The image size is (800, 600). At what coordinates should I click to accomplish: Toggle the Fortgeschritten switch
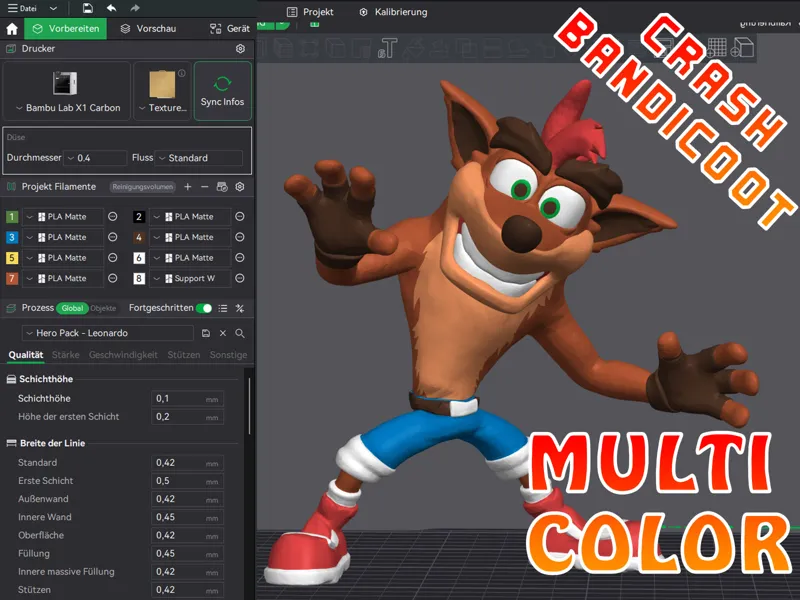pyautogui.click(x=204, y=308)
